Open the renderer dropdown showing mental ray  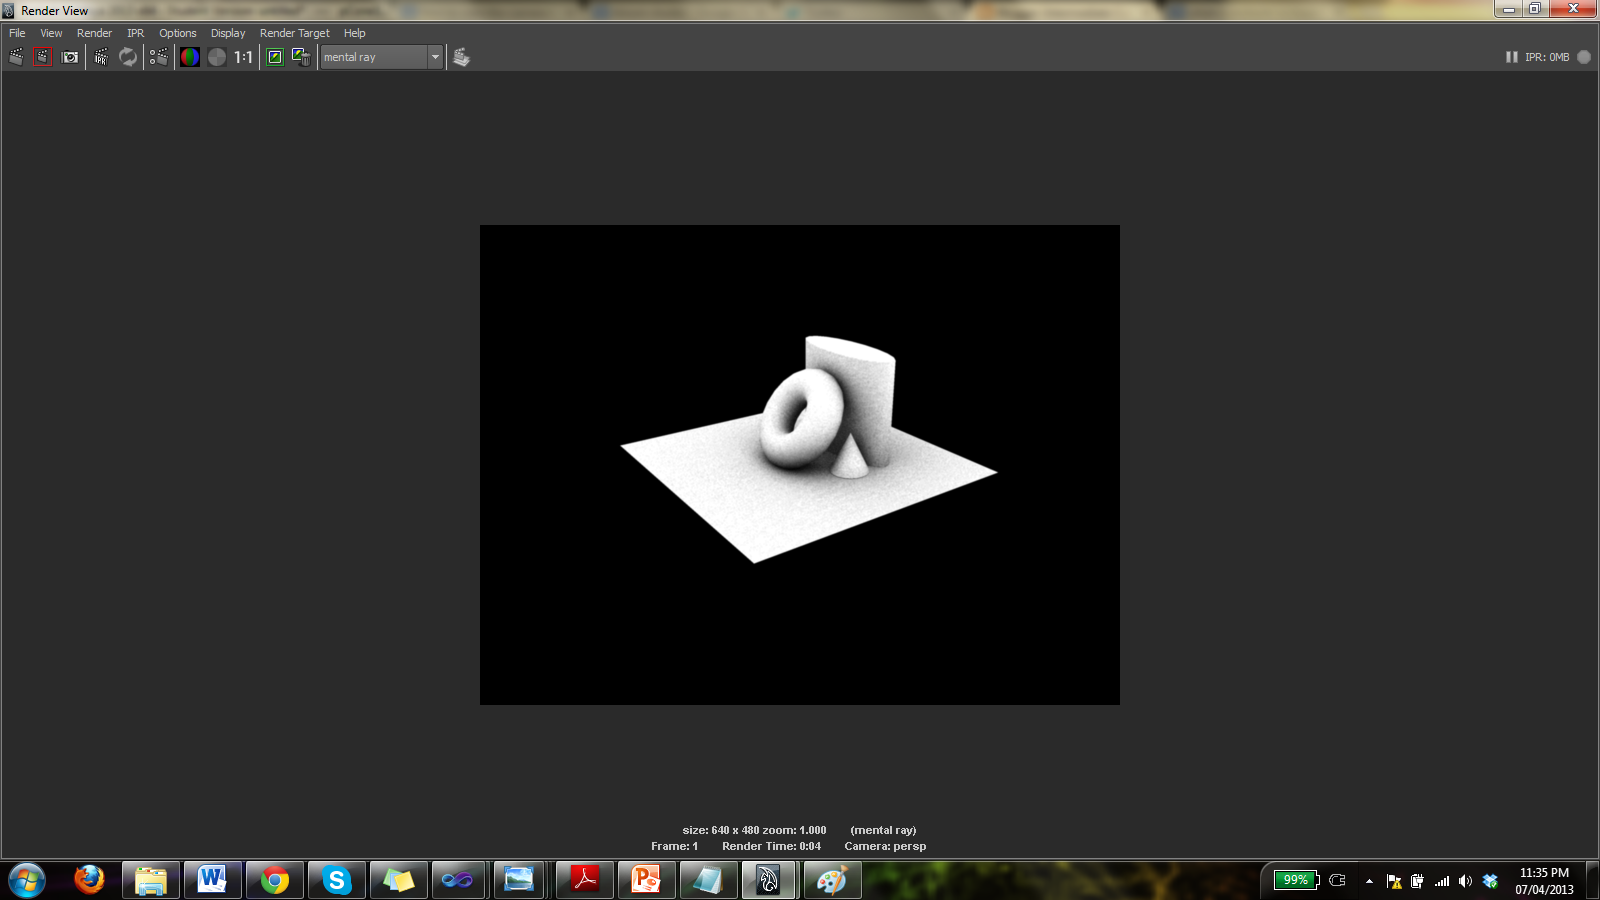click(x=435, y=57)
